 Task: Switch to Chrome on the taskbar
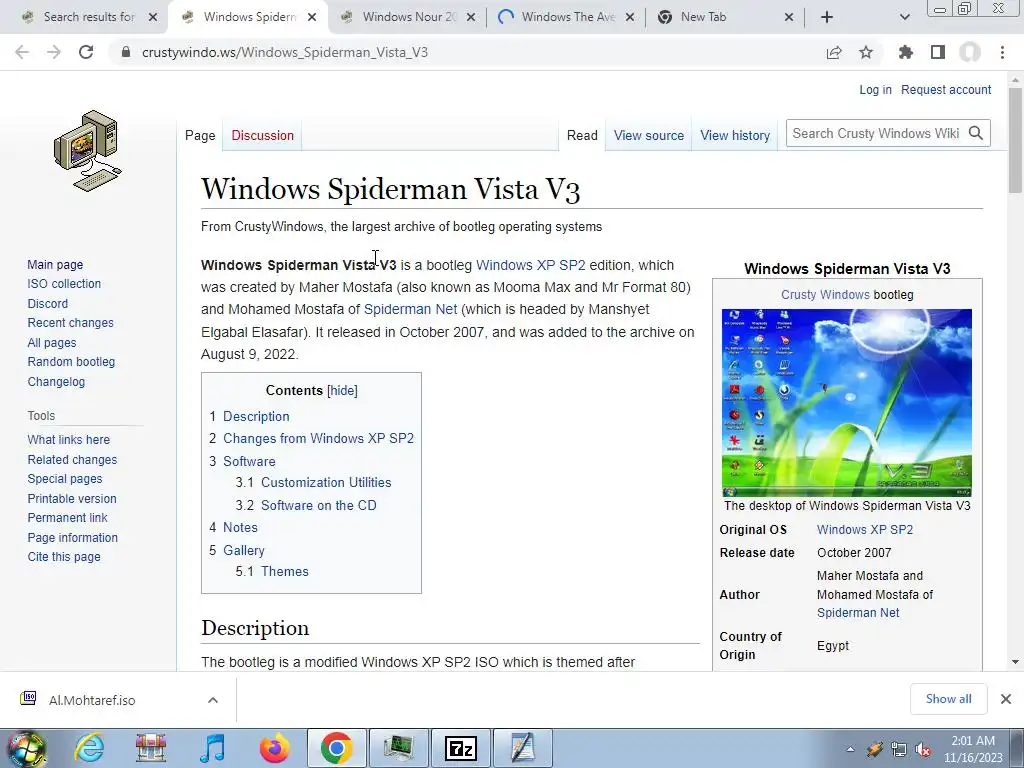pos(336,748)
